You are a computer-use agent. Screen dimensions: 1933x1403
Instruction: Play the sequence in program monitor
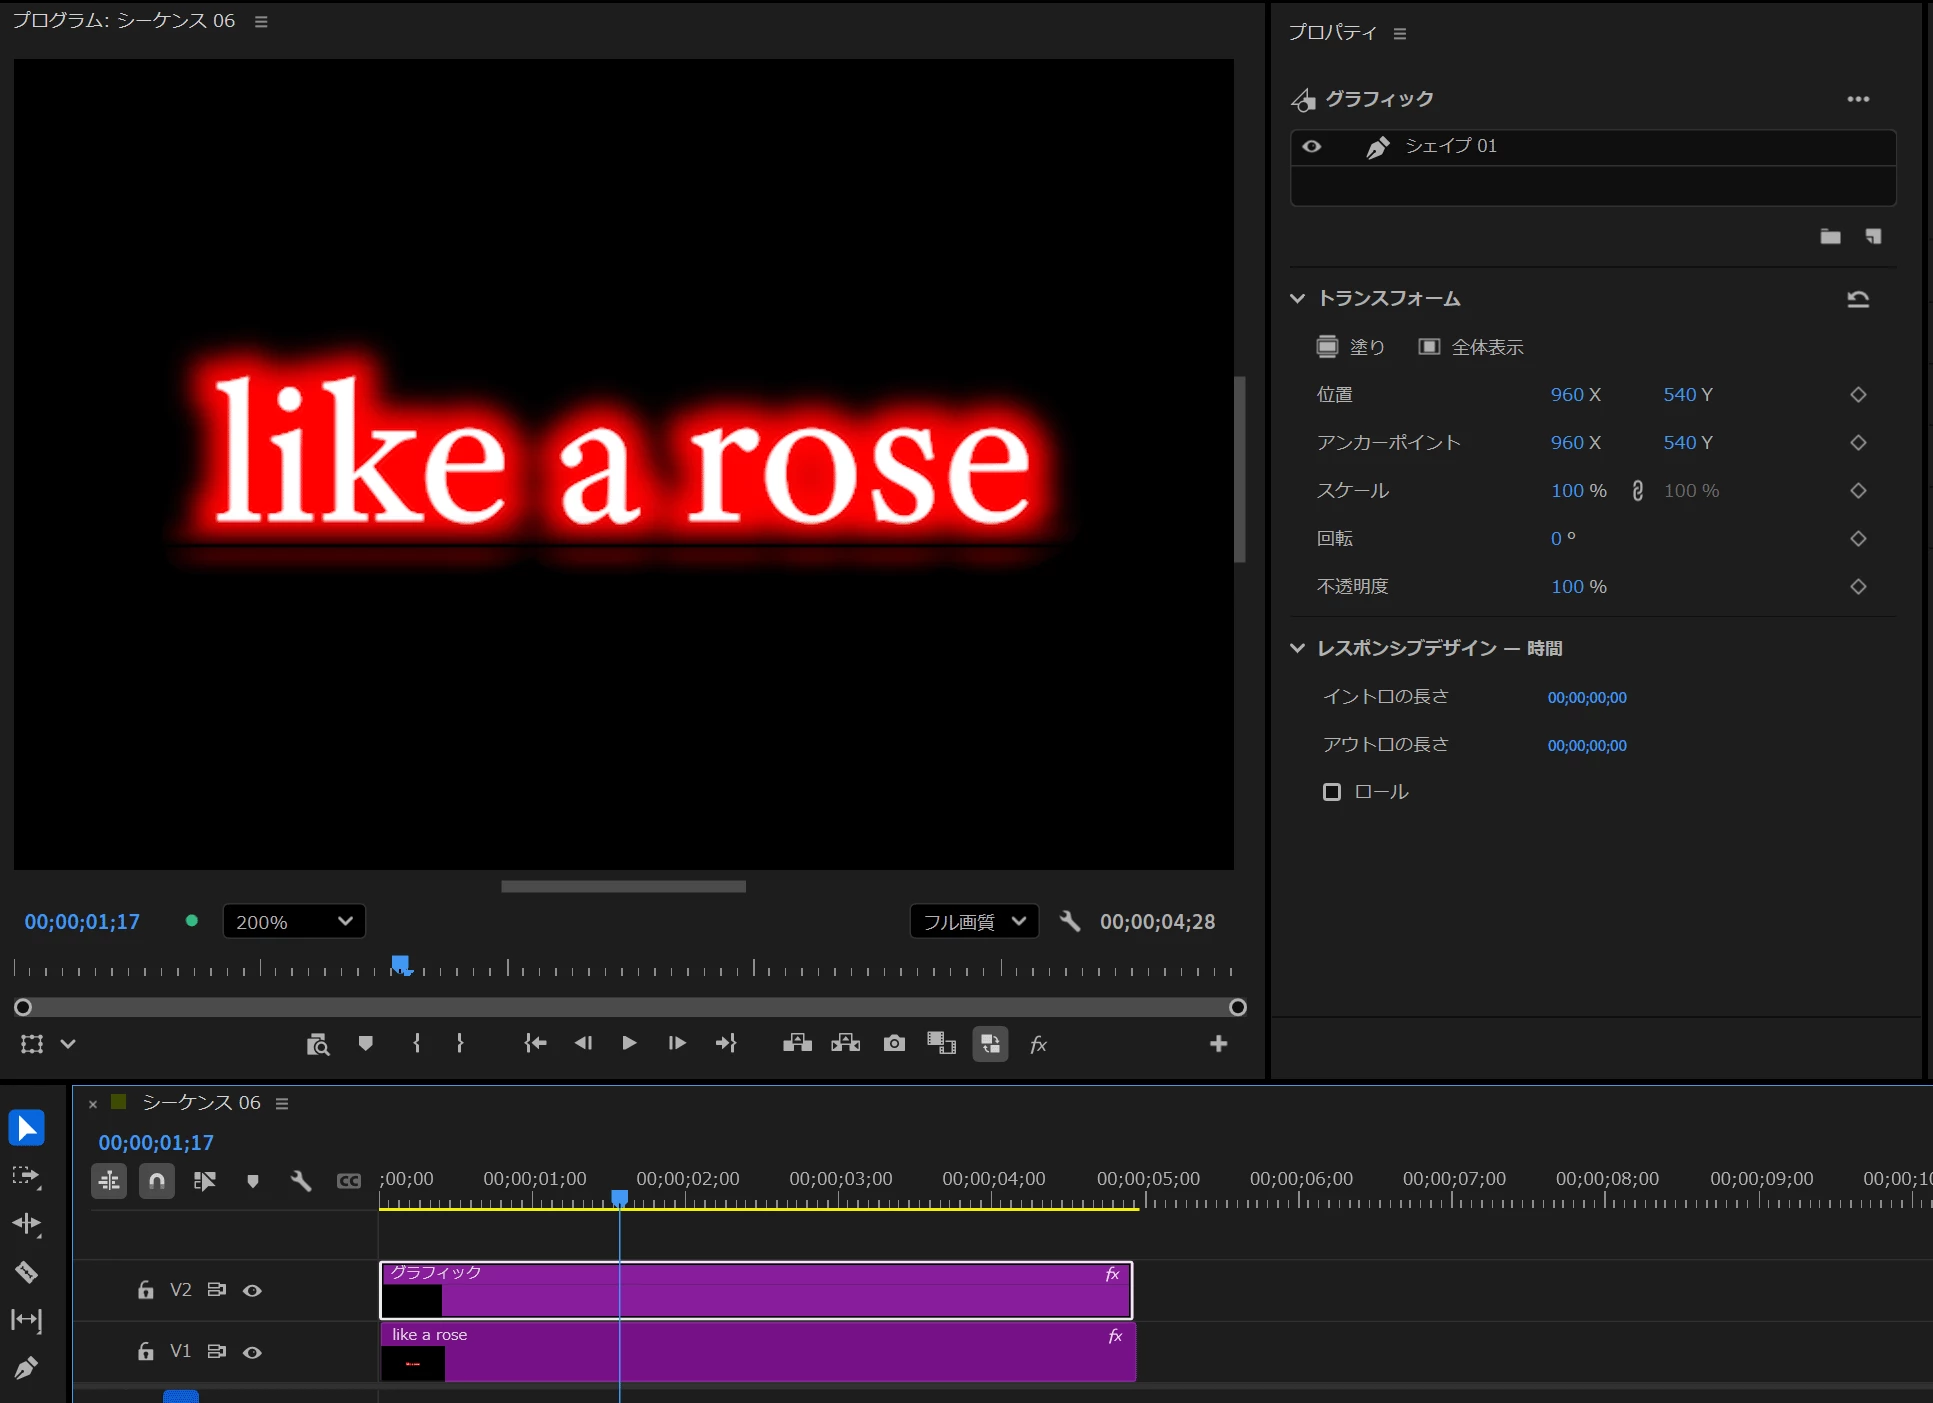point(630,1044)
